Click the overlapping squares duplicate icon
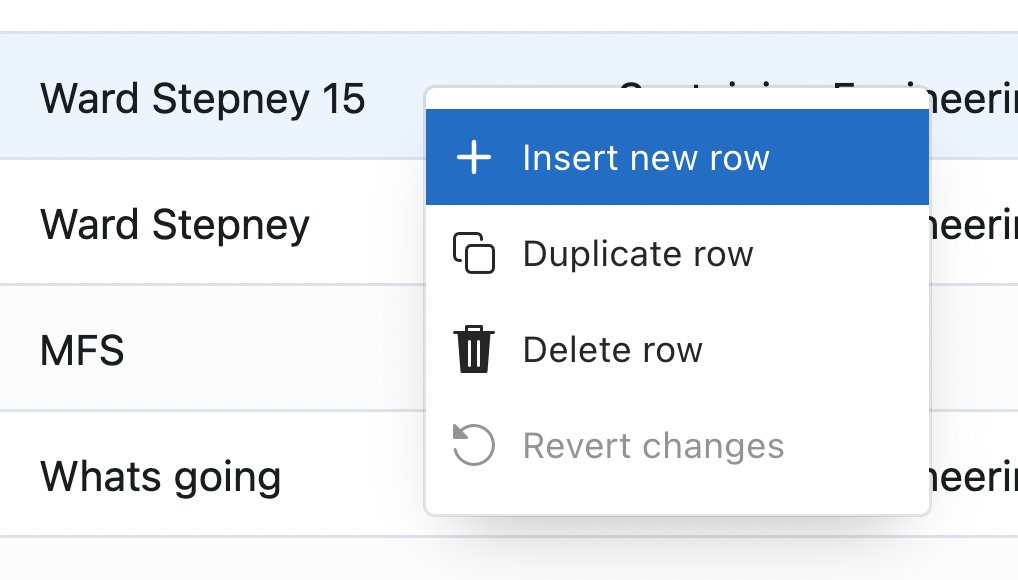The image size is (1018, 580). point(474,253)
